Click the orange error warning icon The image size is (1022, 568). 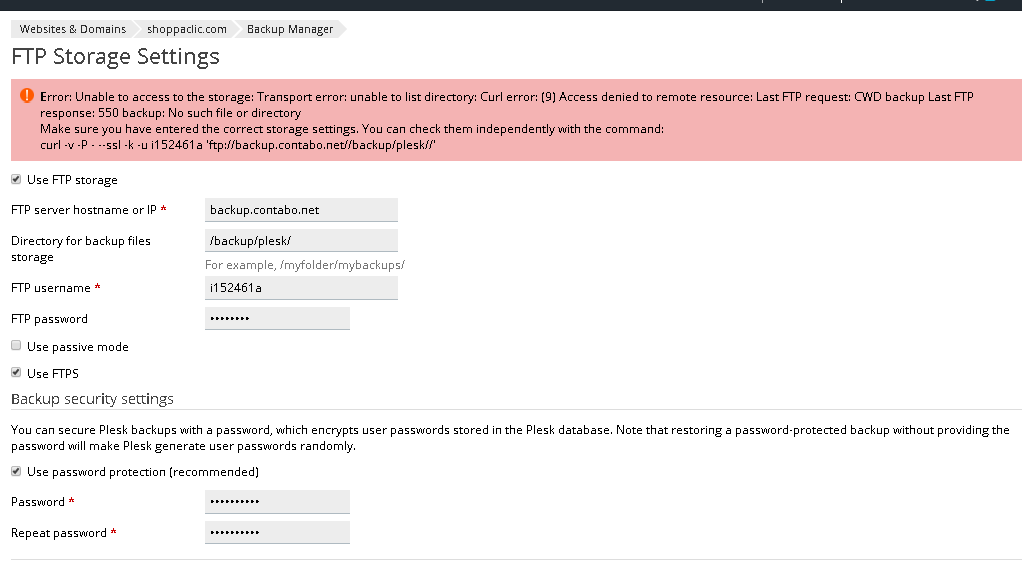26,97
